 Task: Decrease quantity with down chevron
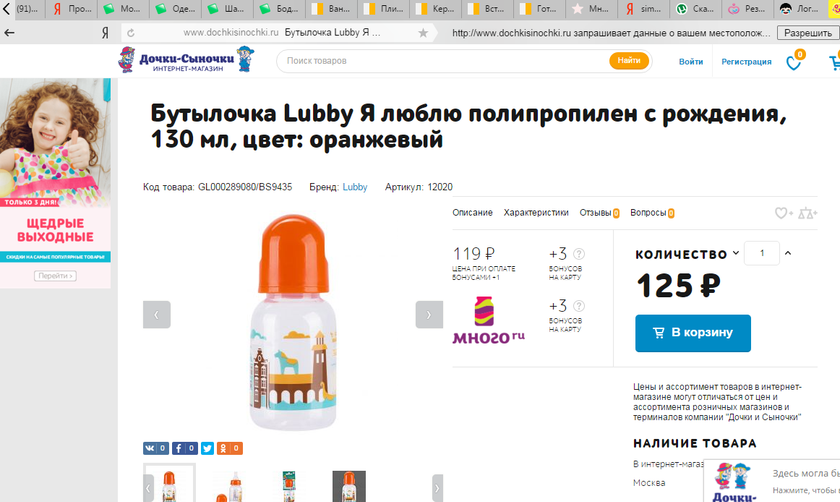pyautogui.click(x=736, y=253)
